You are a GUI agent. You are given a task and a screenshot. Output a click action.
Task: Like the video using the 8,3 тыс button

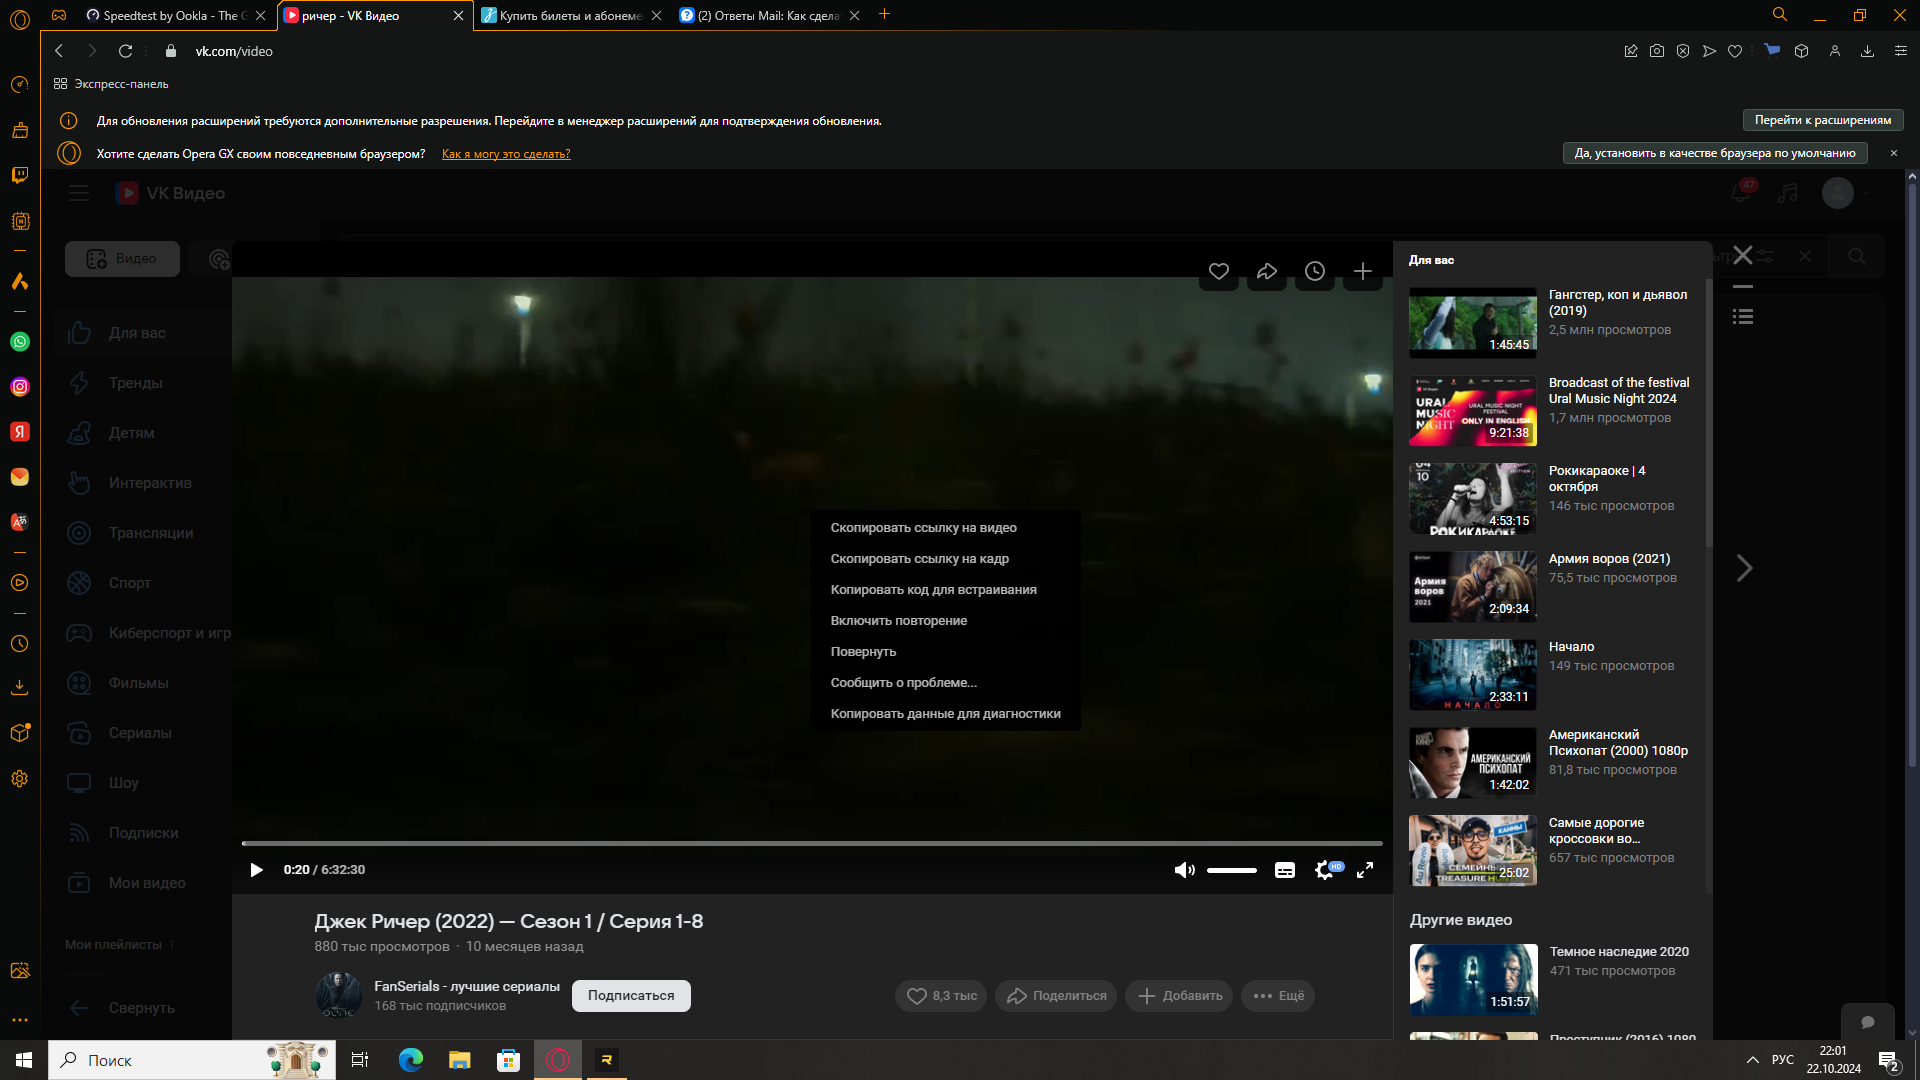pos(941,996)
